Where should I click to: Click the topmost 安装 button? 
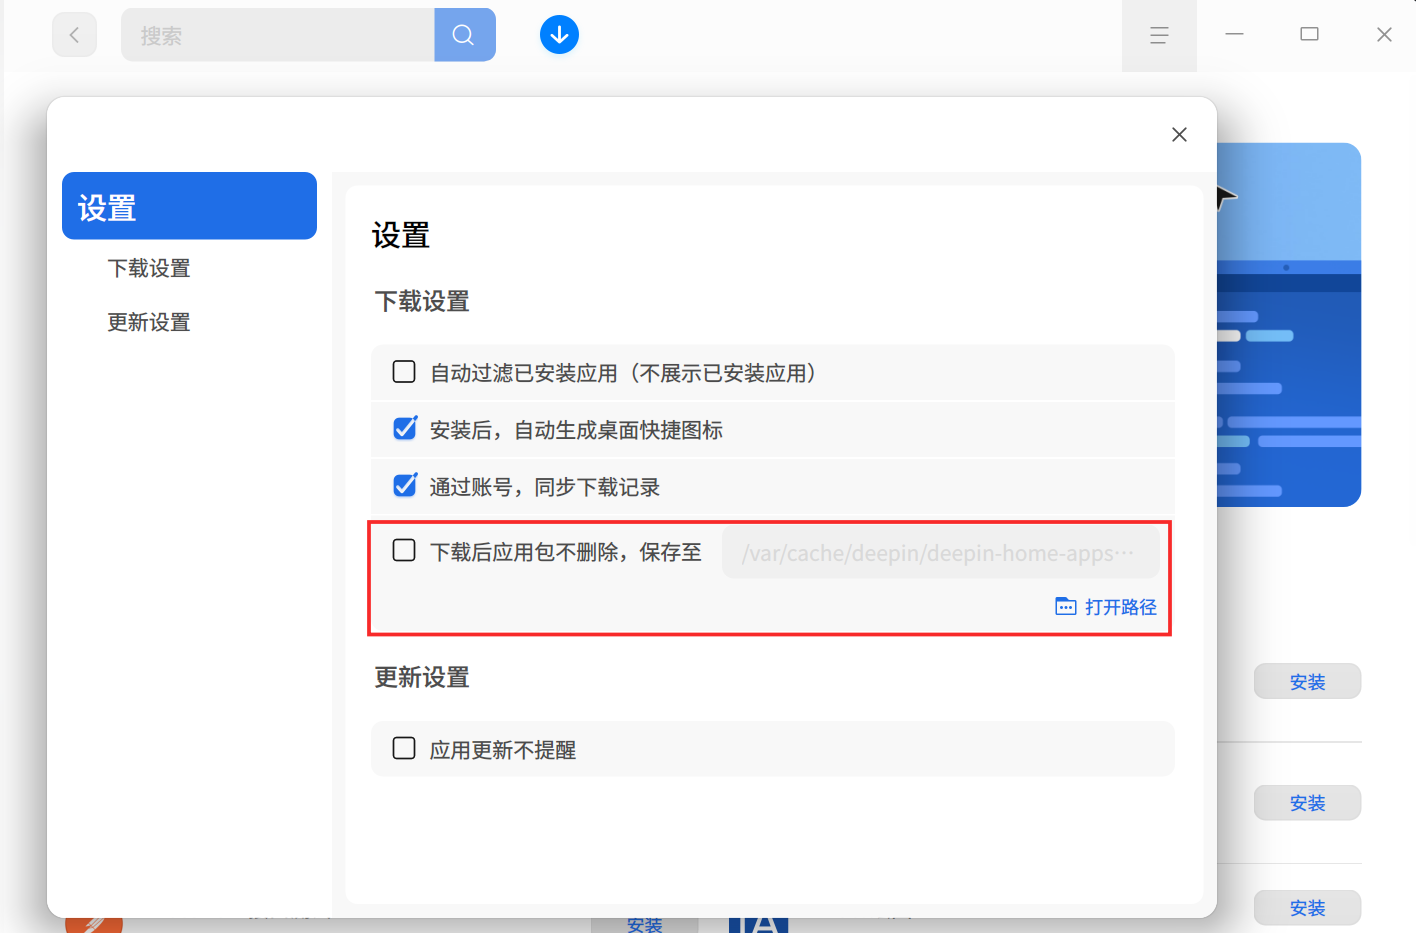tap(1307, 682)
